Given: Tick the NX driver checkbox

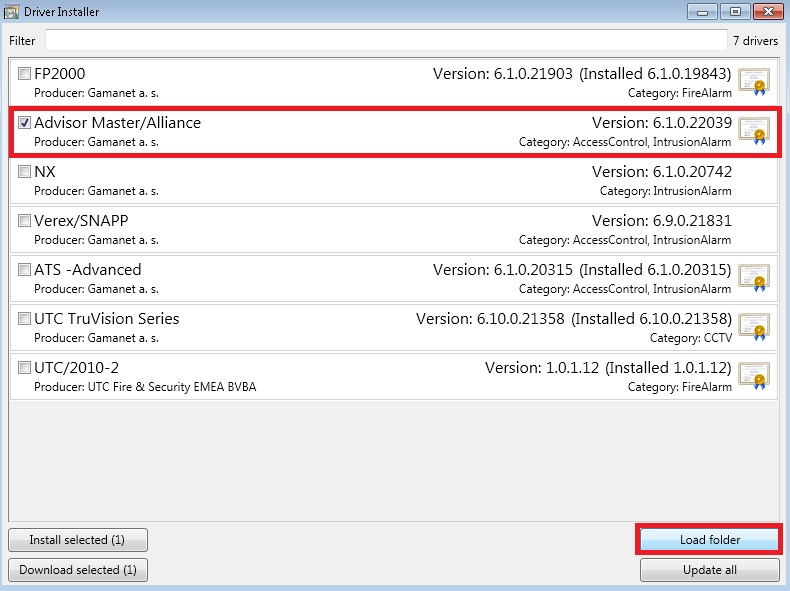Looking at the screenshot, I should pos(24,171).
